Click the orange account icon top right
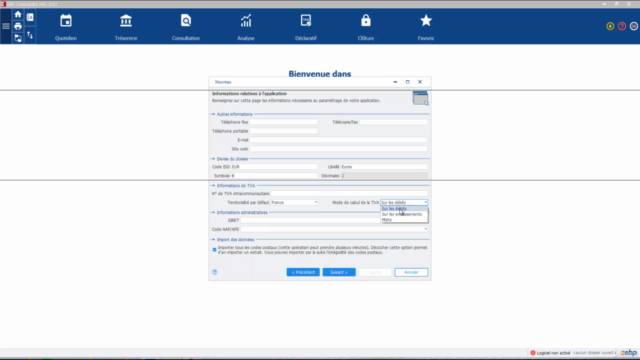 [633, 26]
